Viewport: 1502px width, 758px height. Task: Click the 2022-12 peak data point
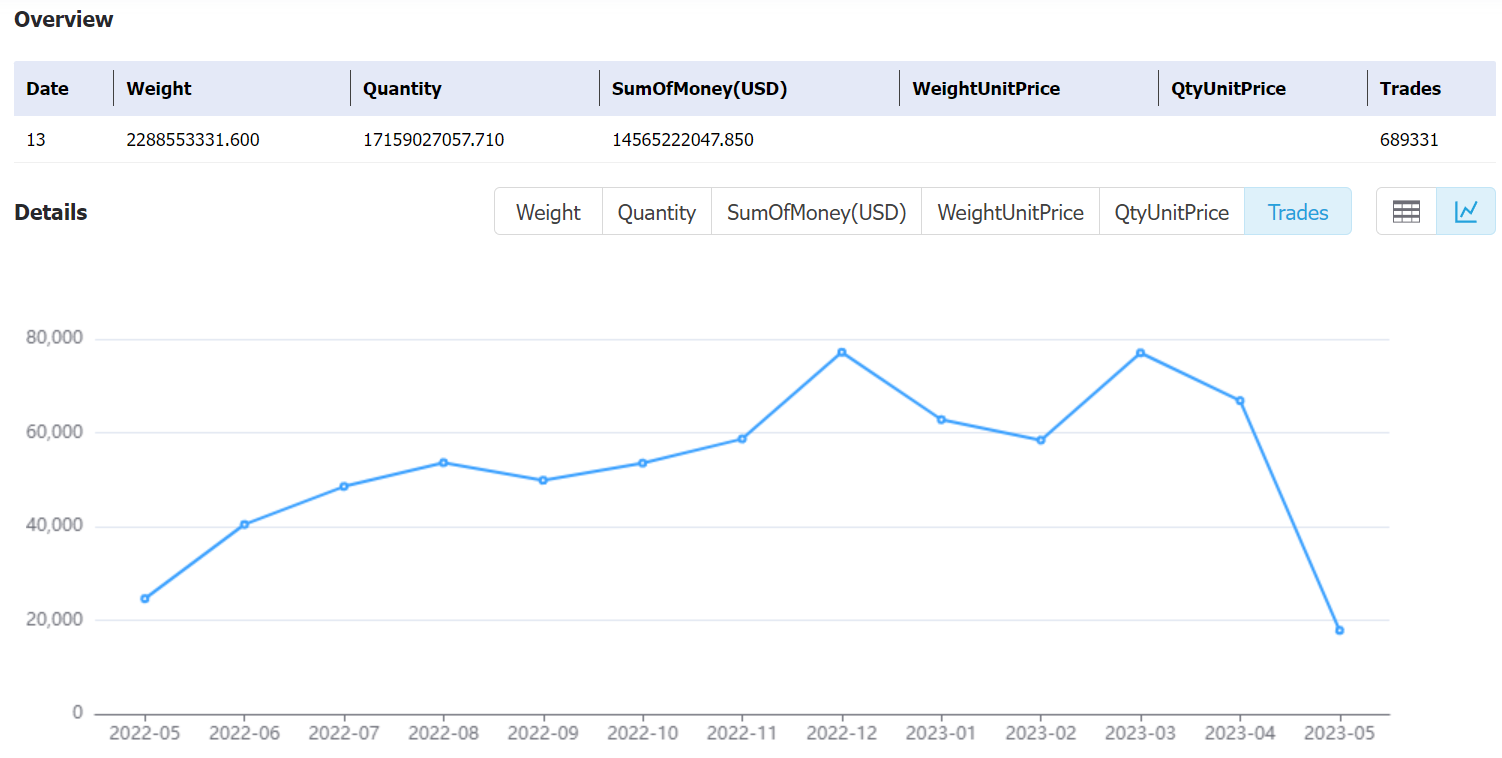(x=842, y=352)
